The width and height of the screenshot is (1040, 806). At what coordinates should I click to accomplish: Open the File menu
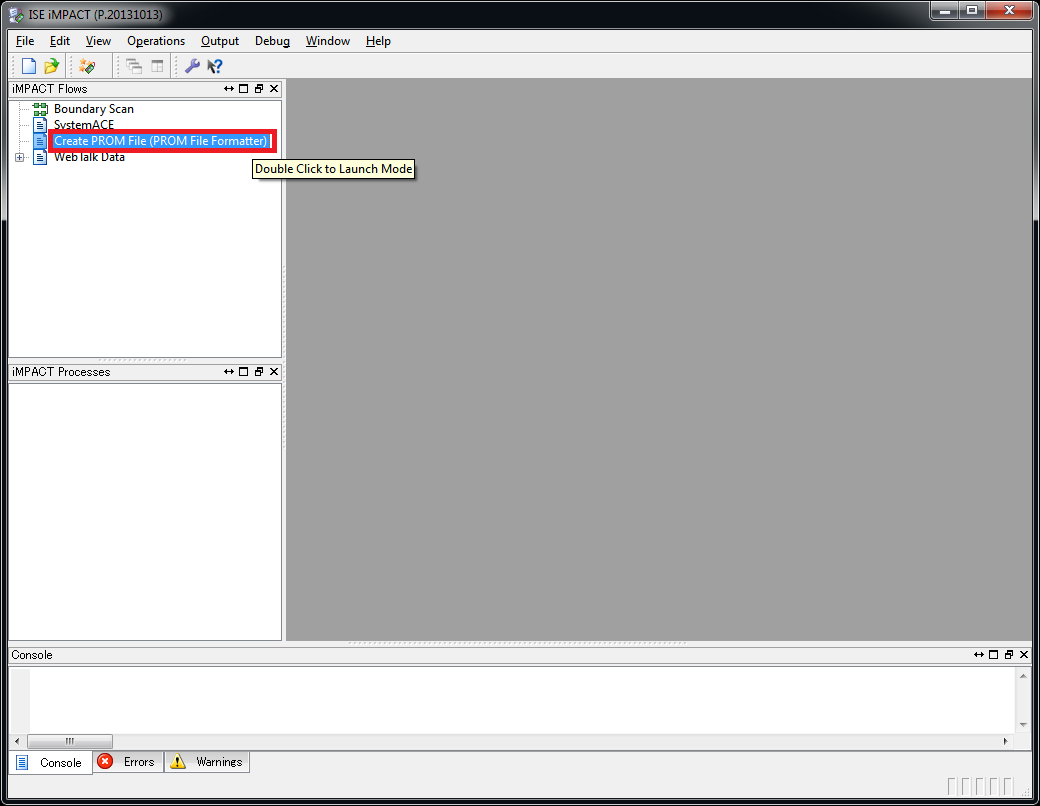coord(25,41)
